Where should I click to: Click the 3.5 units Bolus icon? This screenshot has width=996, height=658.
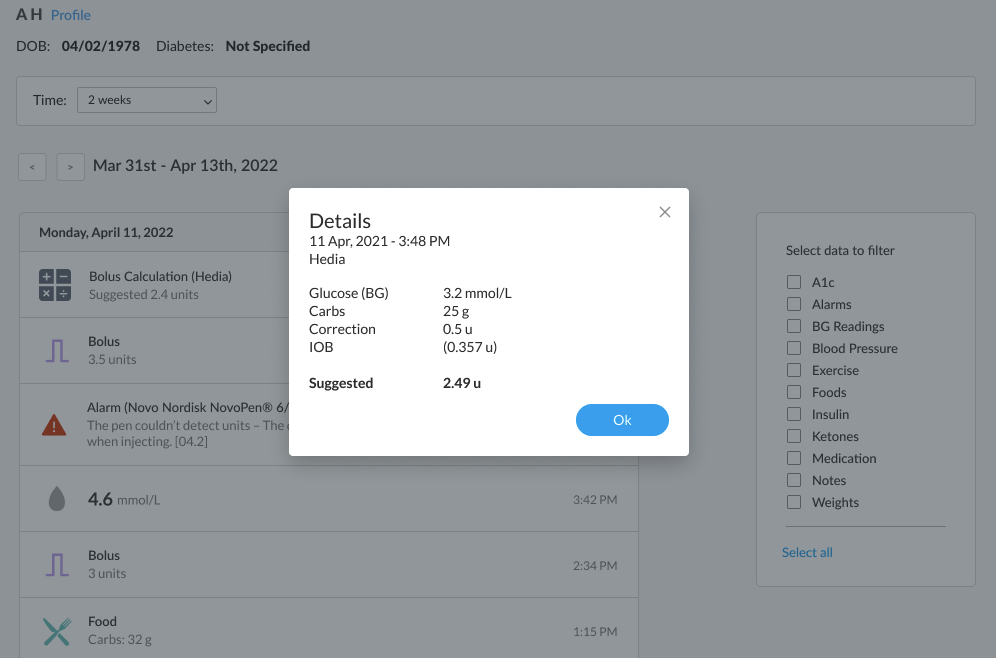pos(57,351)
